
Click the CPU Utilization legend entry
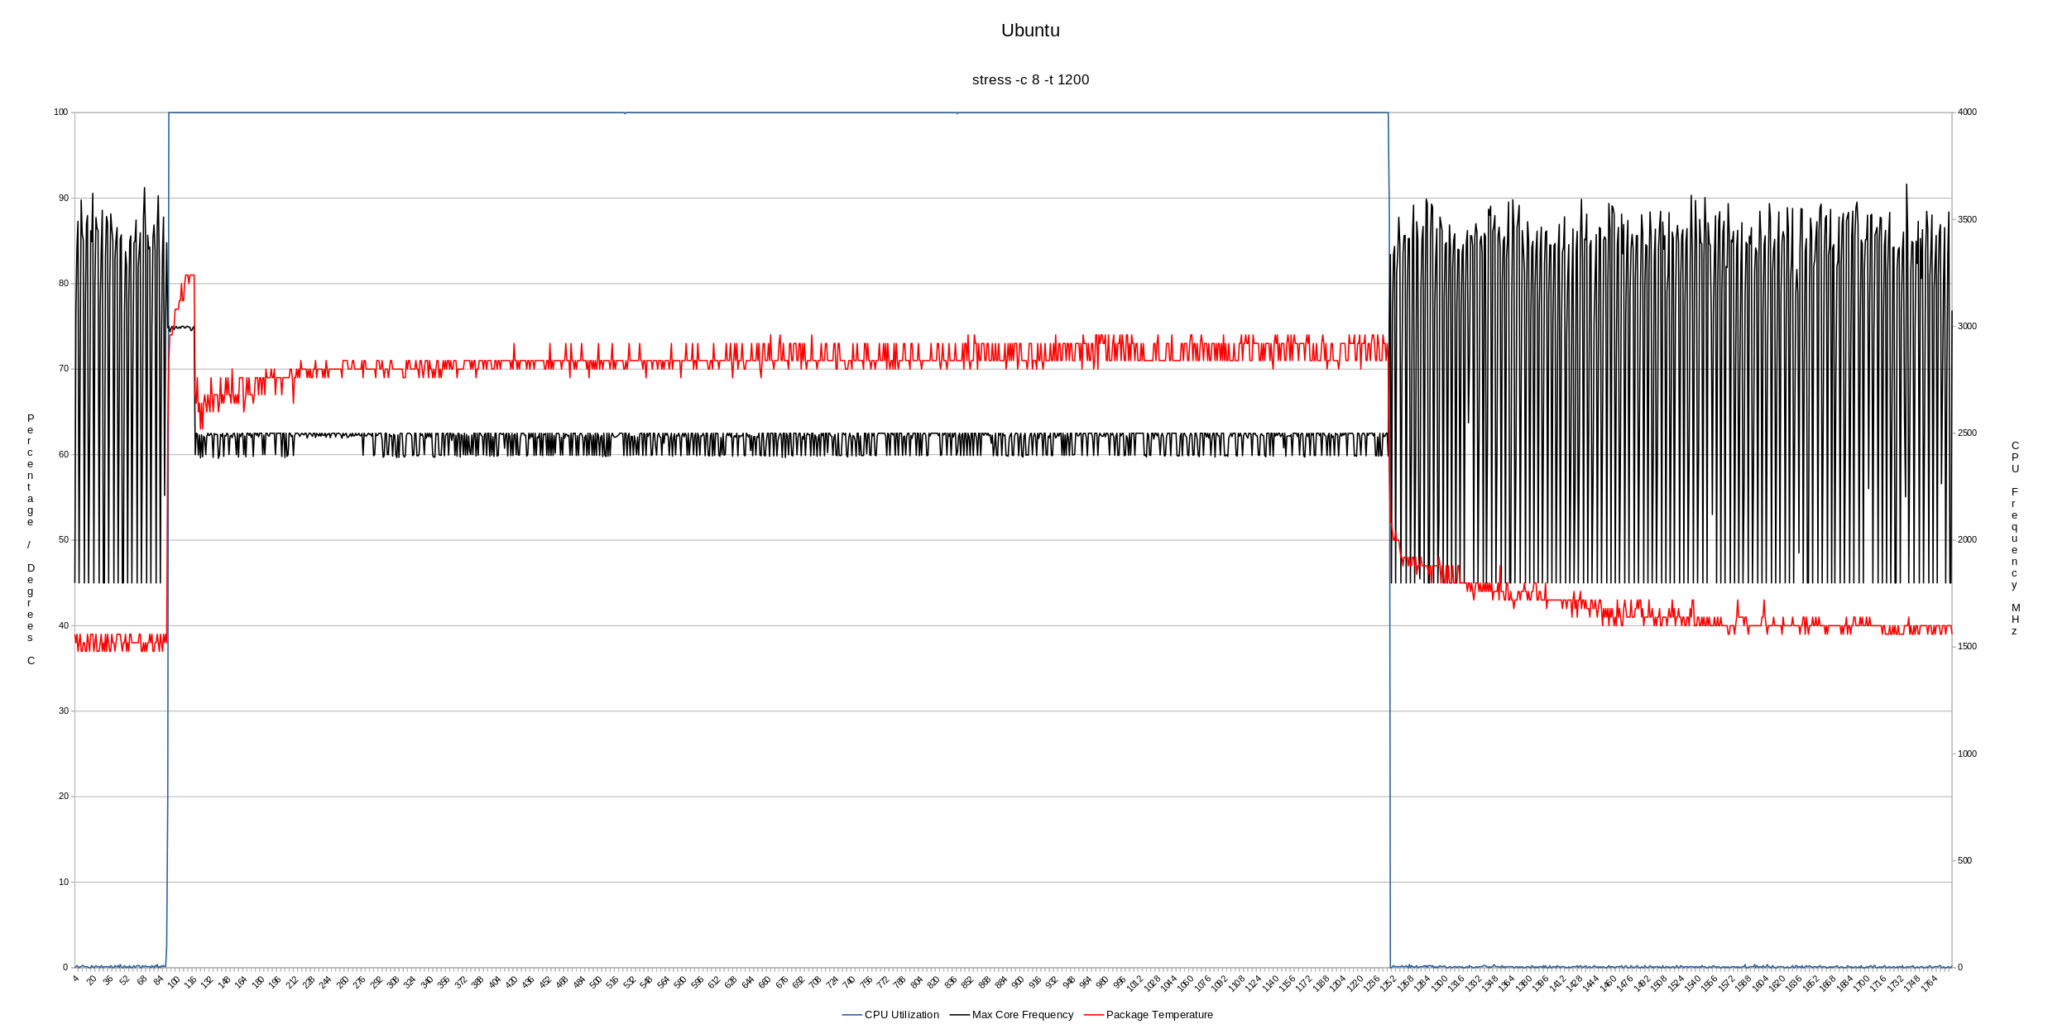pos(890,1014)
